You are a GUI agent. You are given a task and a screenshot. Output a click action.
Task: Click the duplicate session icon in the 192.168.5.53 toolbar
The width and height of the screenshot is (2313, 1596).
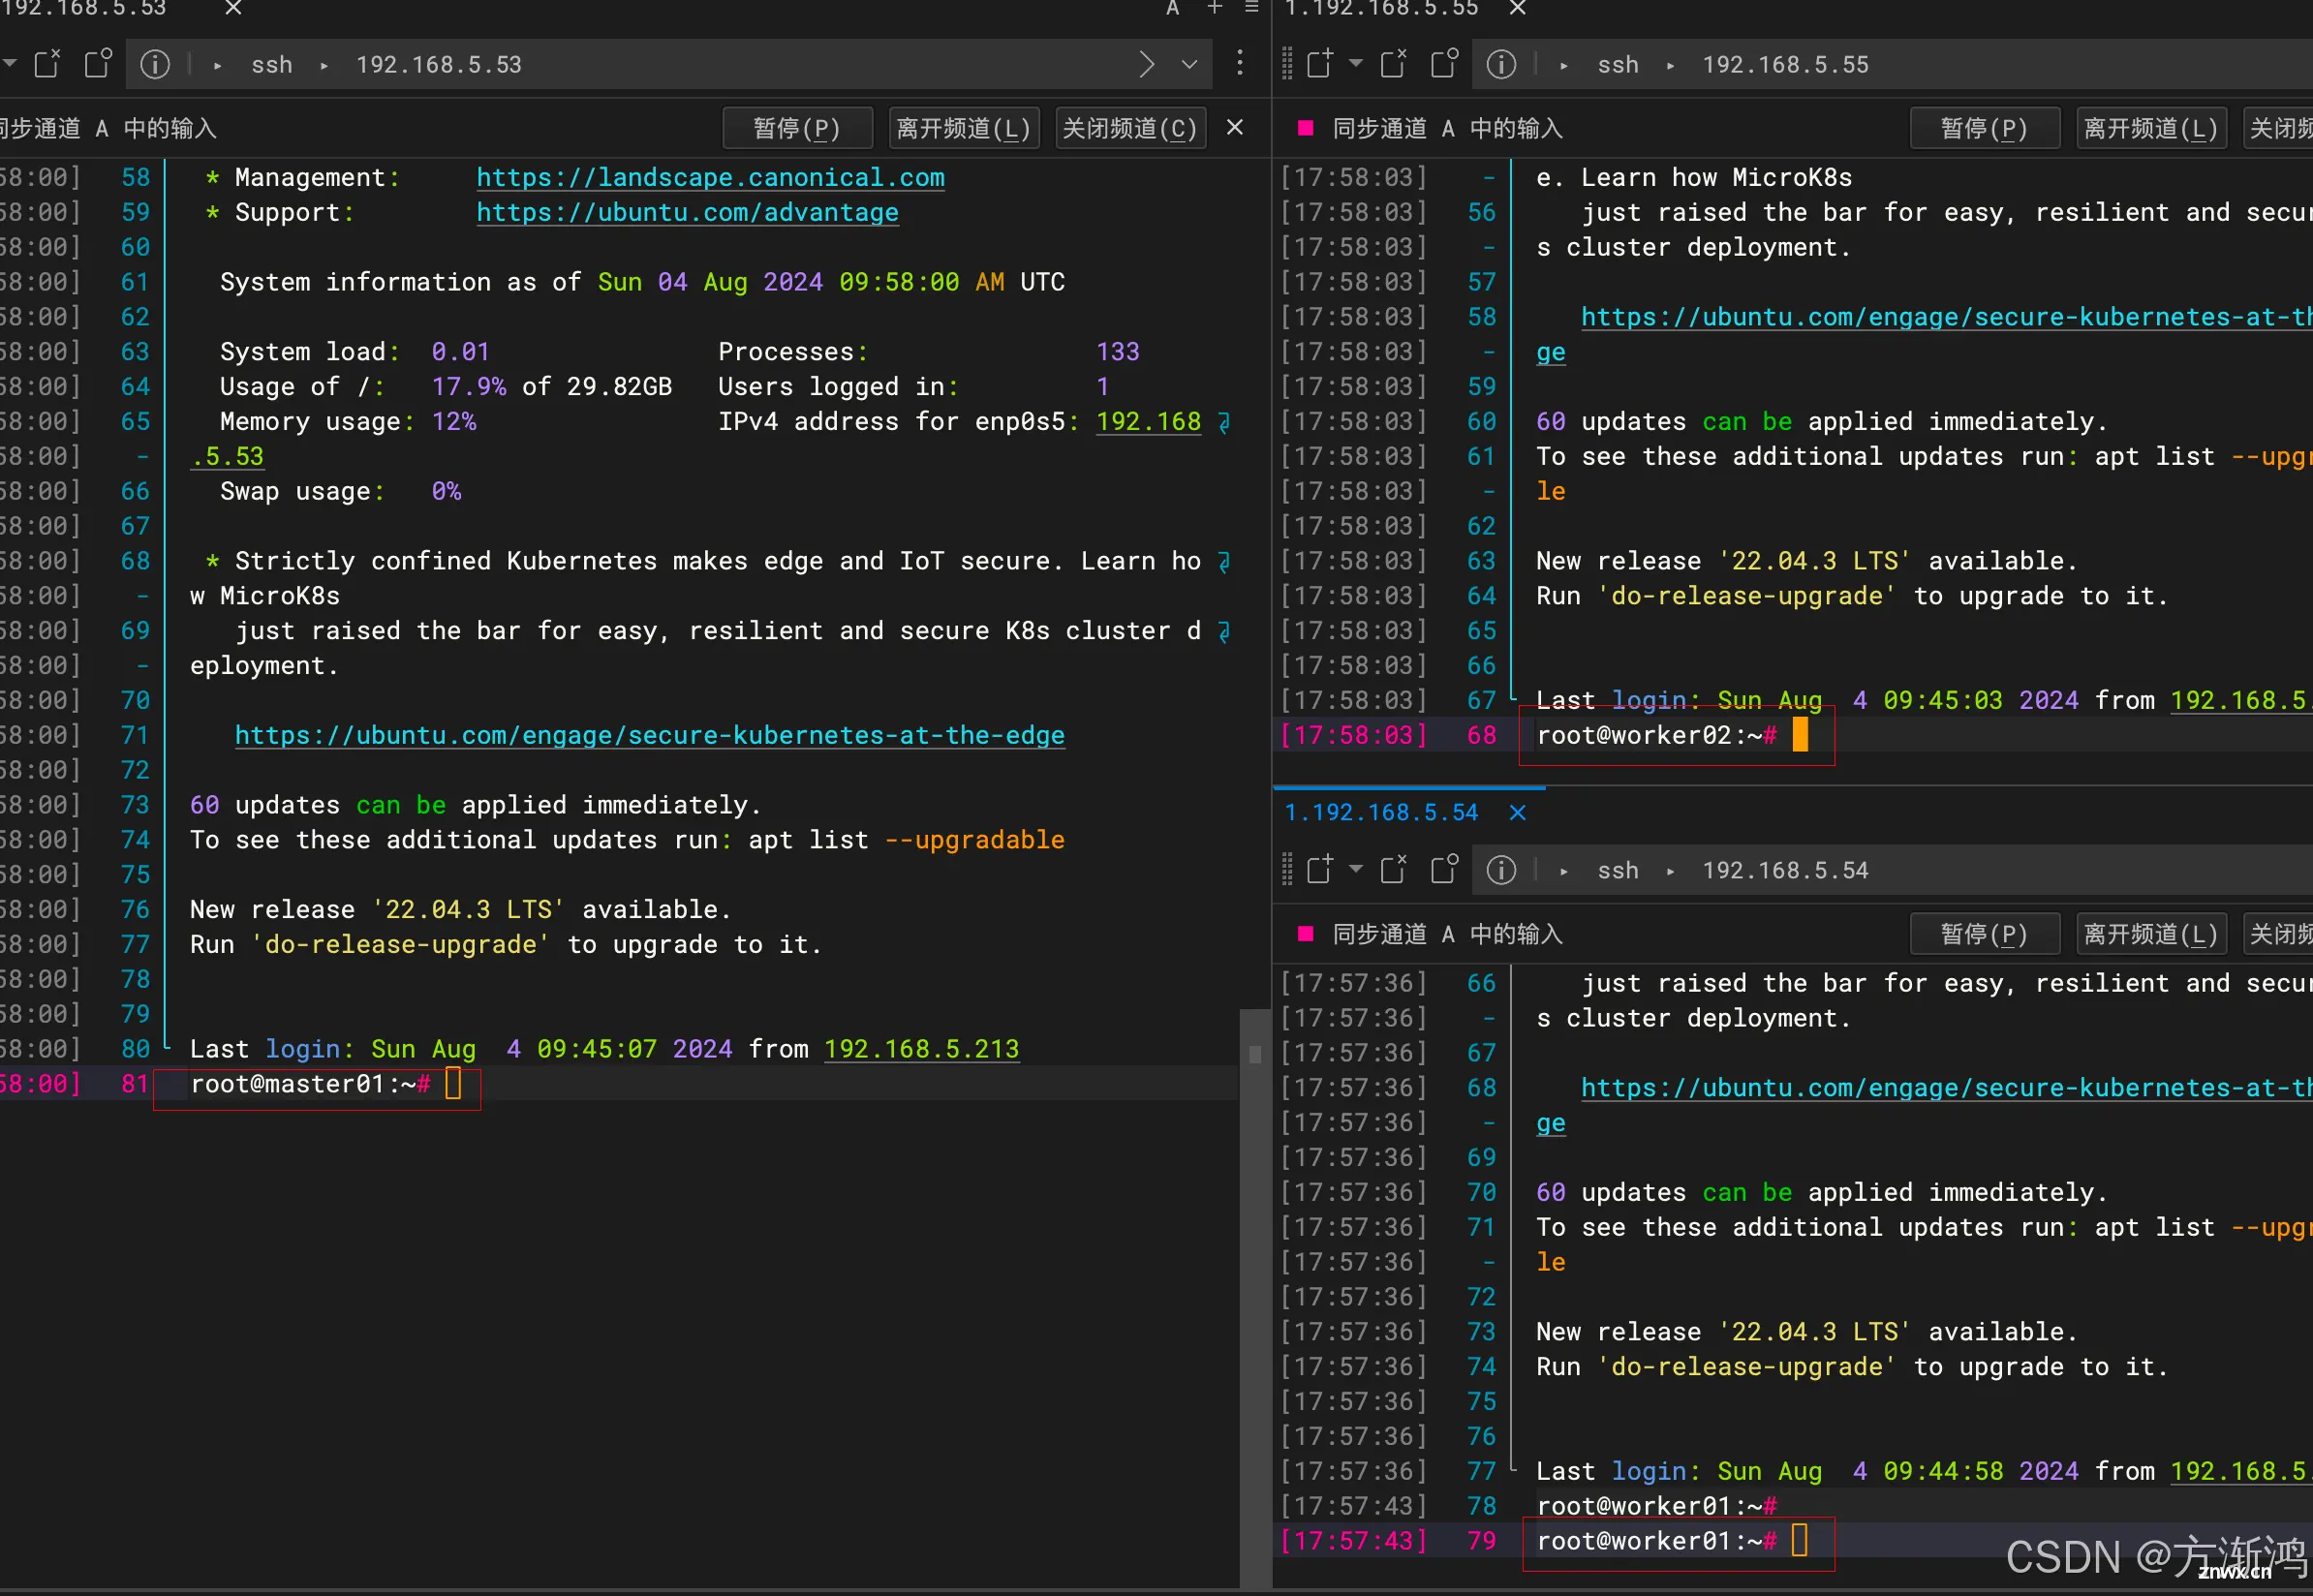click(98, 64)
